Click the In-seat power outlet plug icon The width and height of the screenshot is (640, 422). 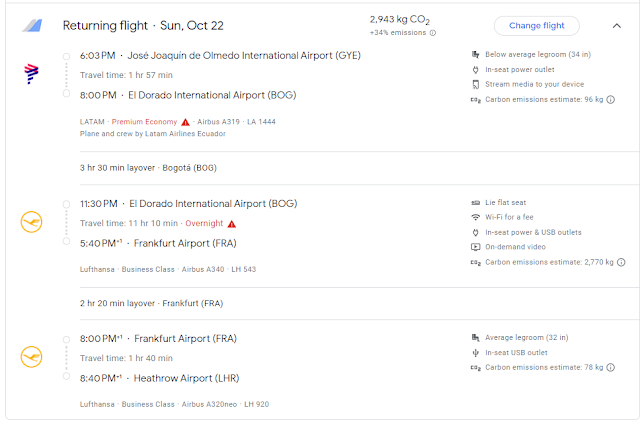point(475,69)
